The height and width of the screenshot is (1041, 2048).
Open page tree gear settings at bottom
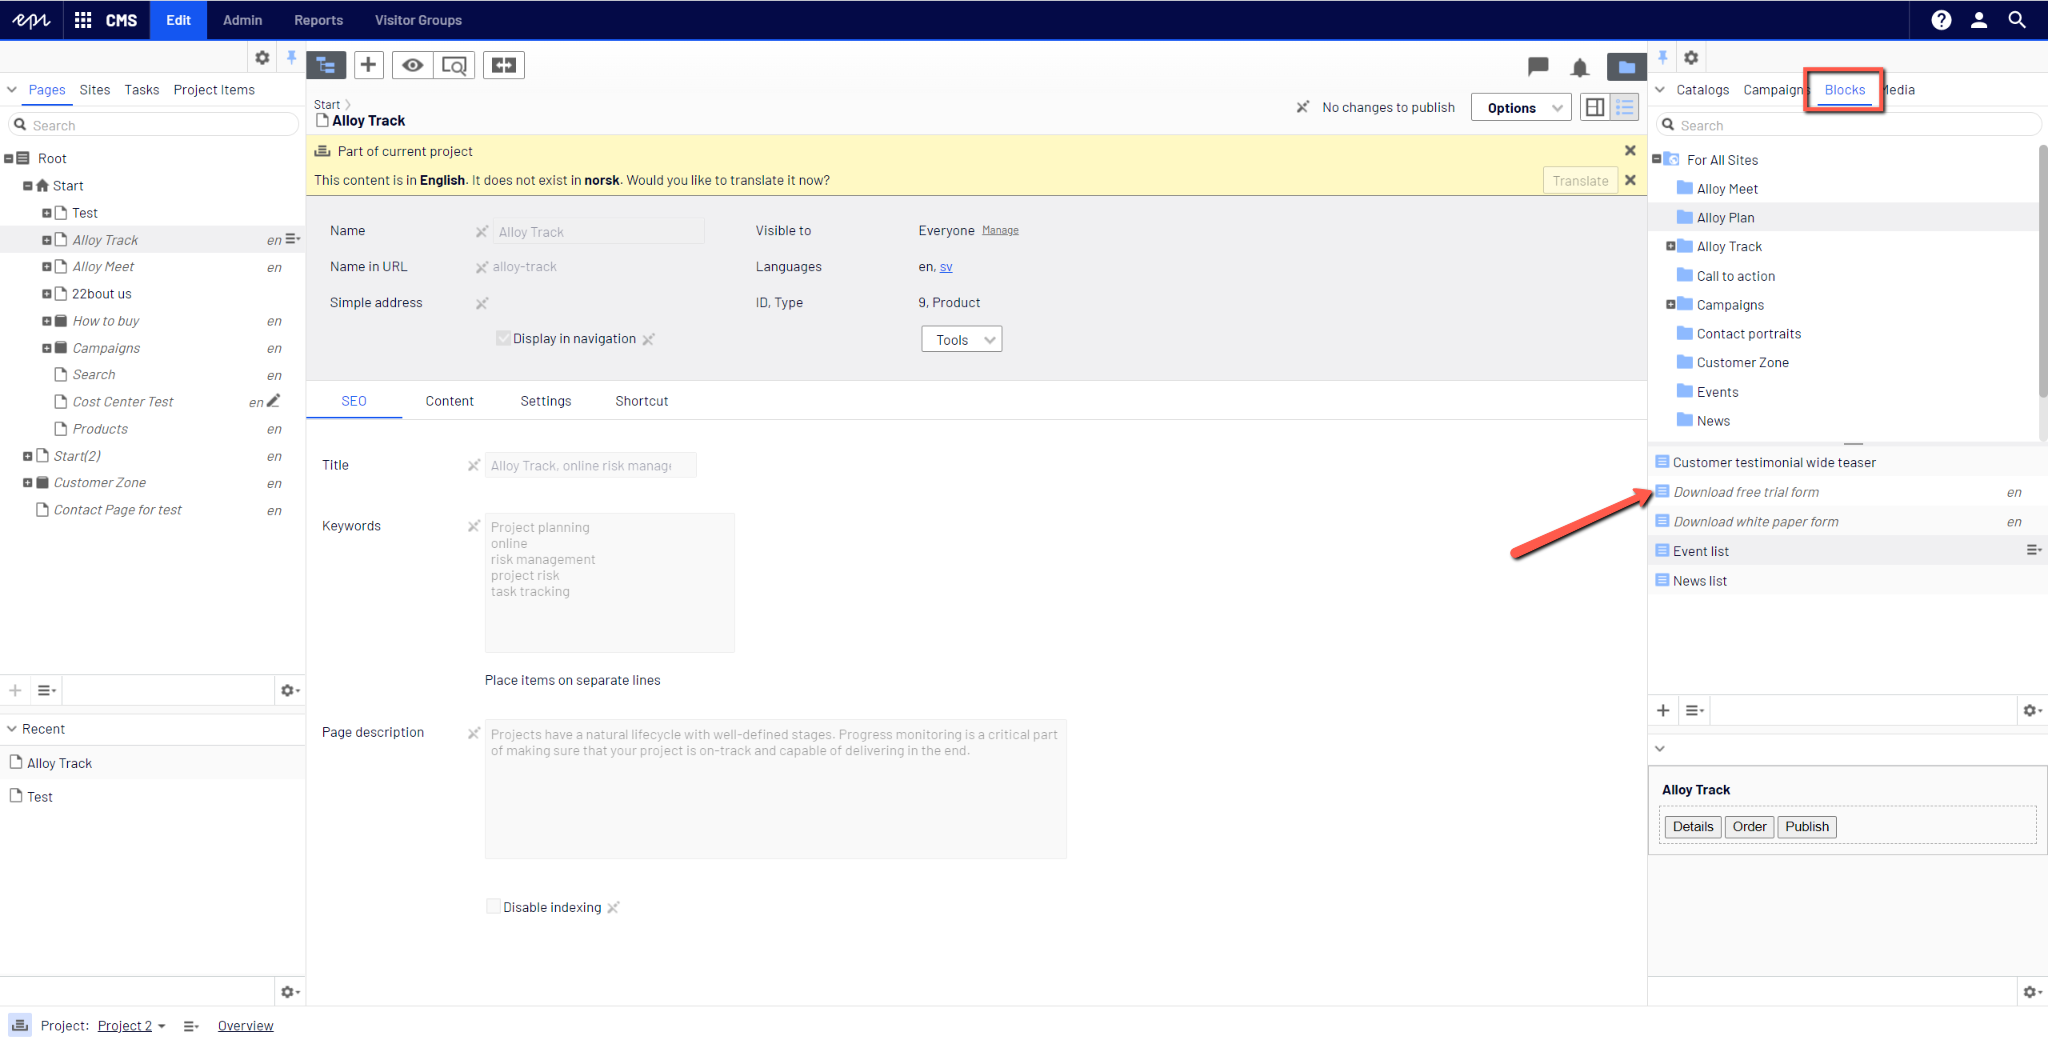(290, 690)
